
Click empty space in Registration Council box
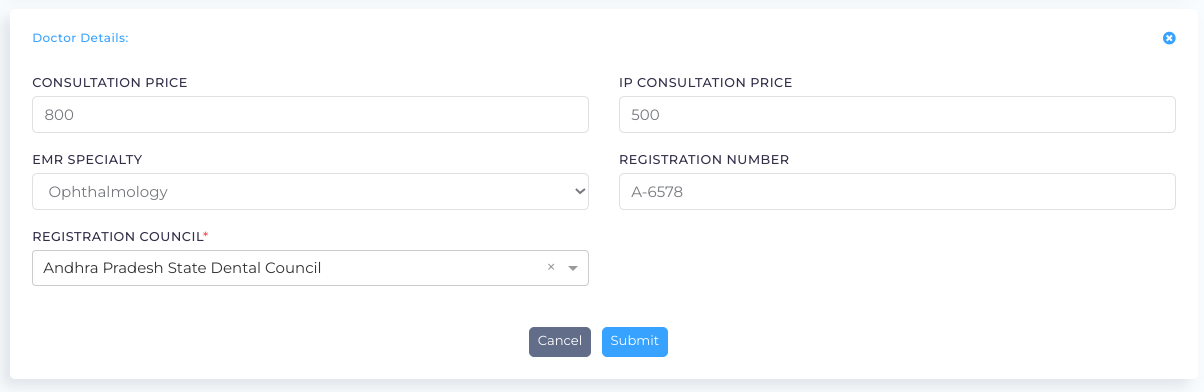pos(433,268)
